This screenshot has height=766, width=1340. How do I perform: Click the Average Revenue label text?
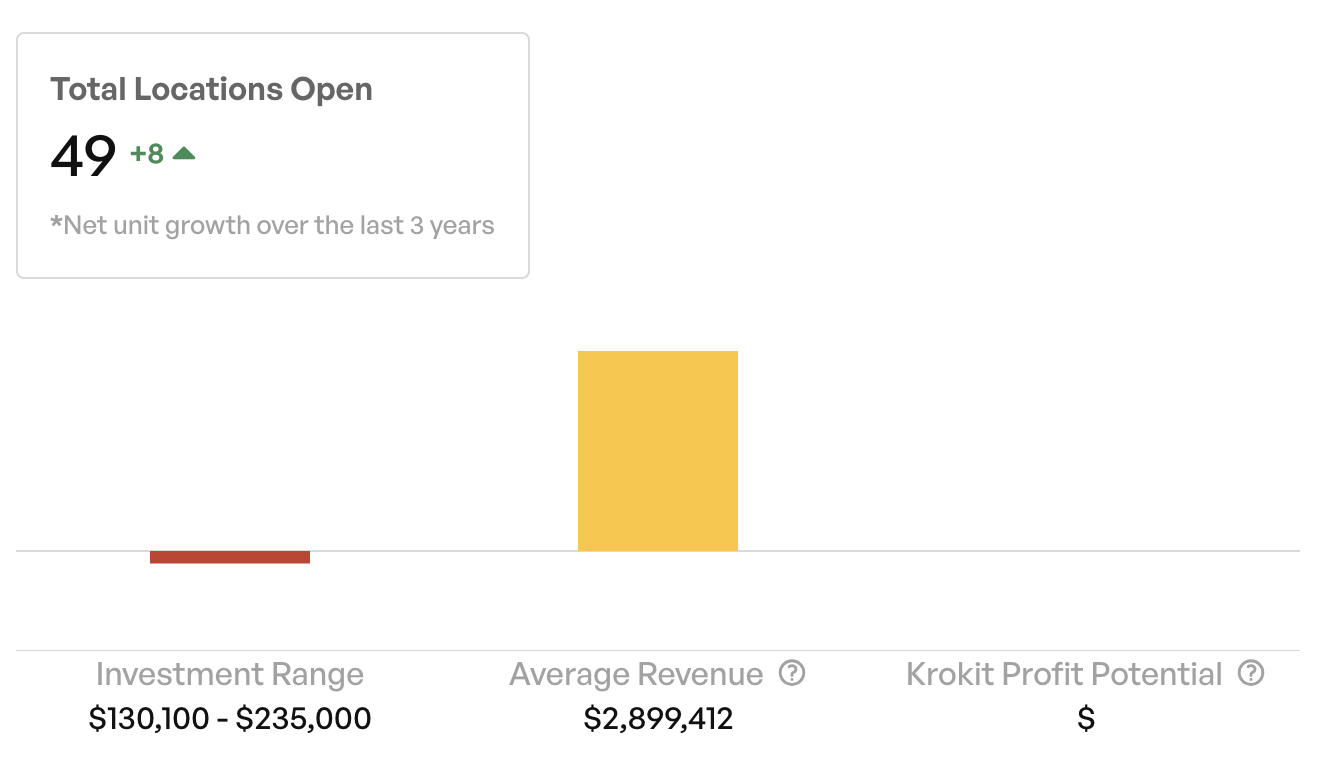(636, 675)
